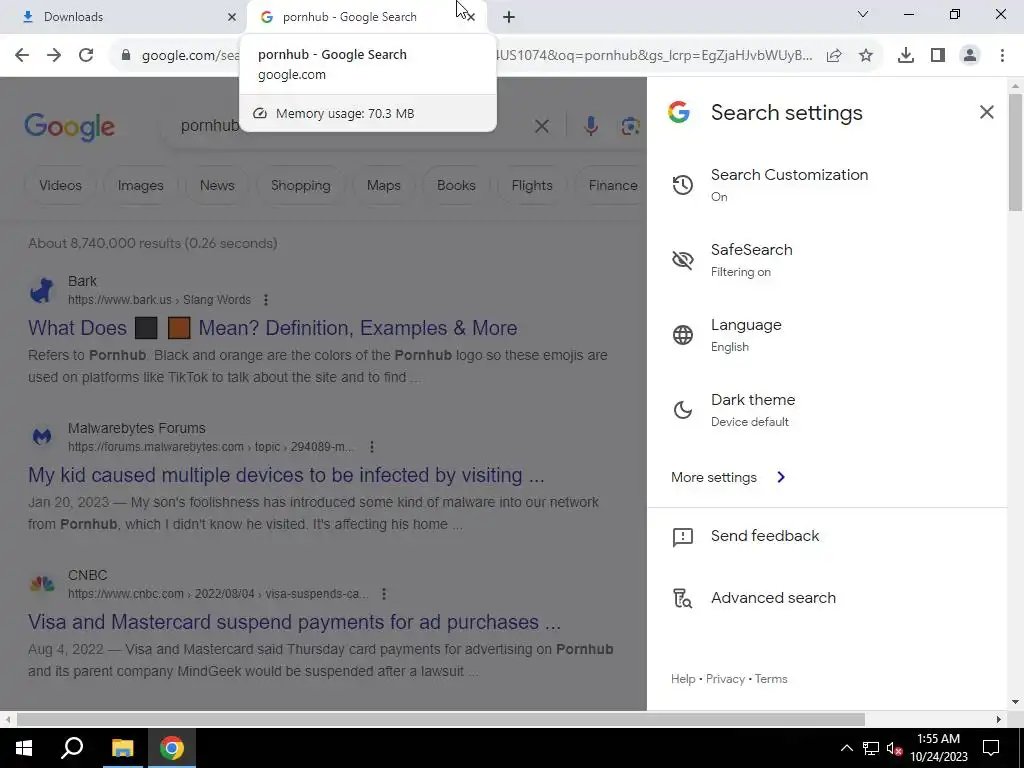The width and height of the screenshot is (1024, 768).
Task: Filter results by Flights
Action: tap(532, 185)
